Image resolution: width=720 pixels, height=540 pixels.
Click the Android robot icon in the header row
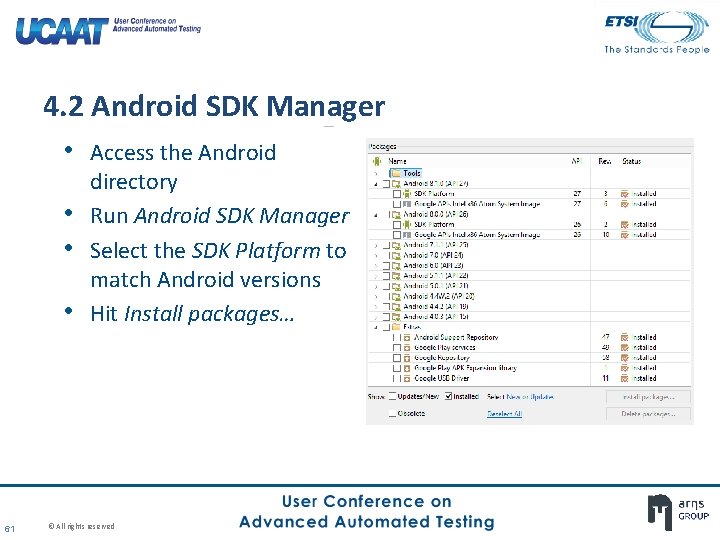(x=377, y=161)
